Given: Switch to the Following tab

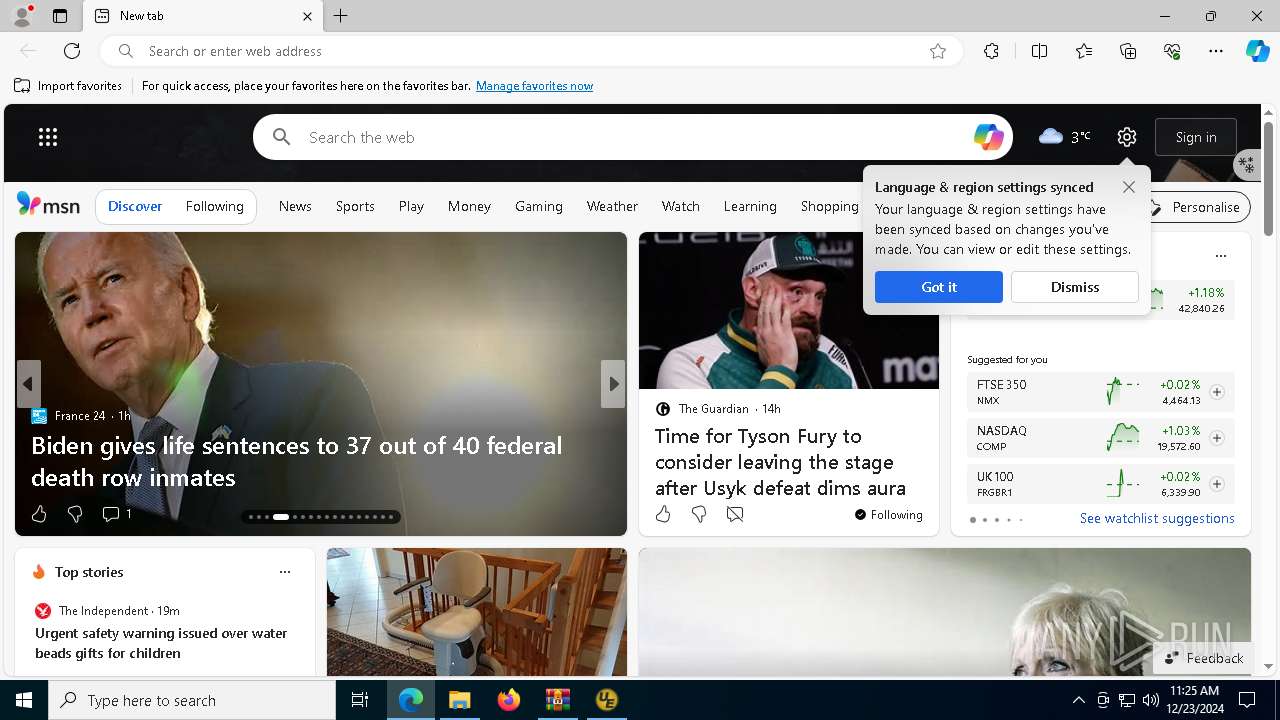Looking at the screenshot, I should [215, 206].
